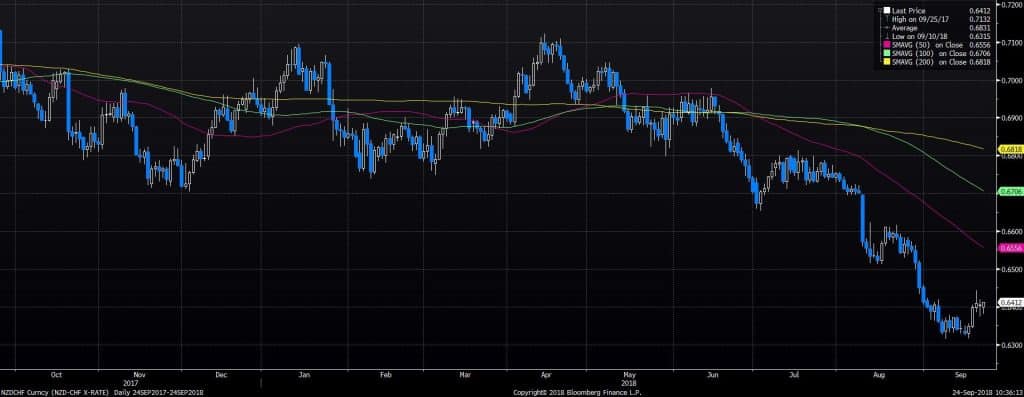Click the white Last Price legend swatch
Viewport: 1024px width, 397px height.
(887, 10)
